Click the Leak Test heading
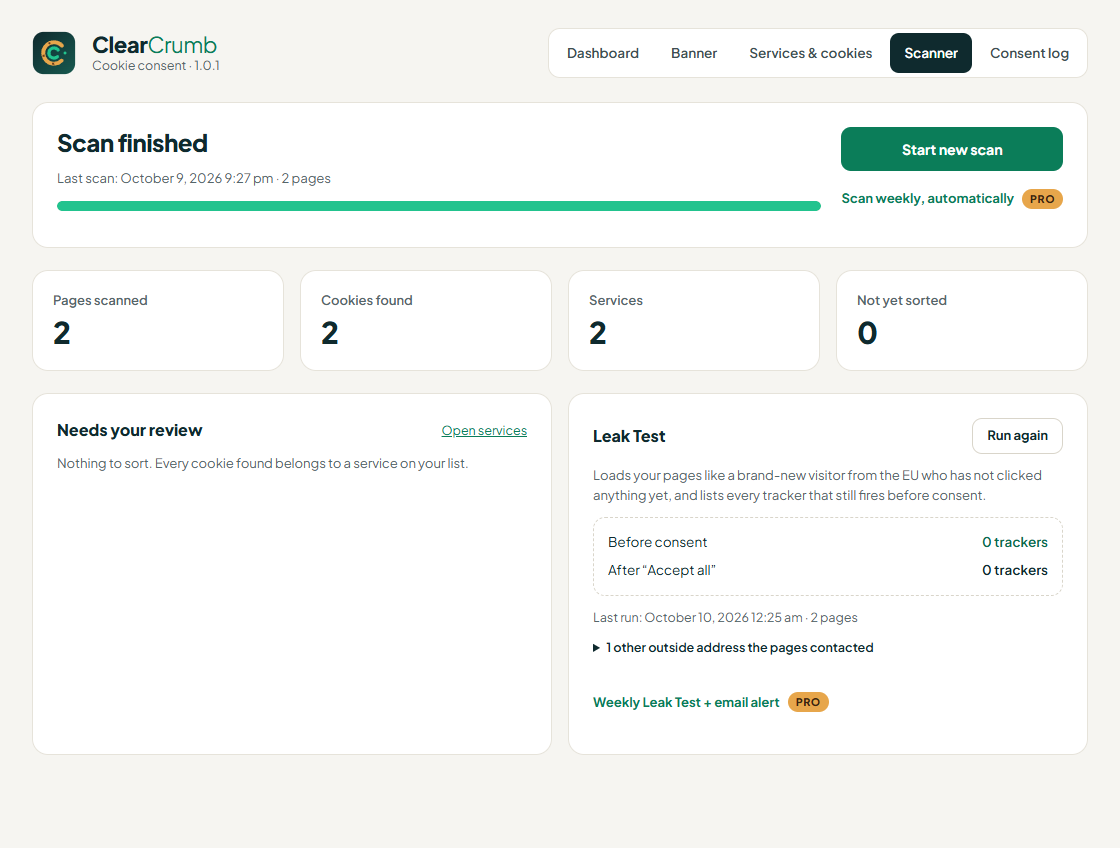 pos(629,437)
